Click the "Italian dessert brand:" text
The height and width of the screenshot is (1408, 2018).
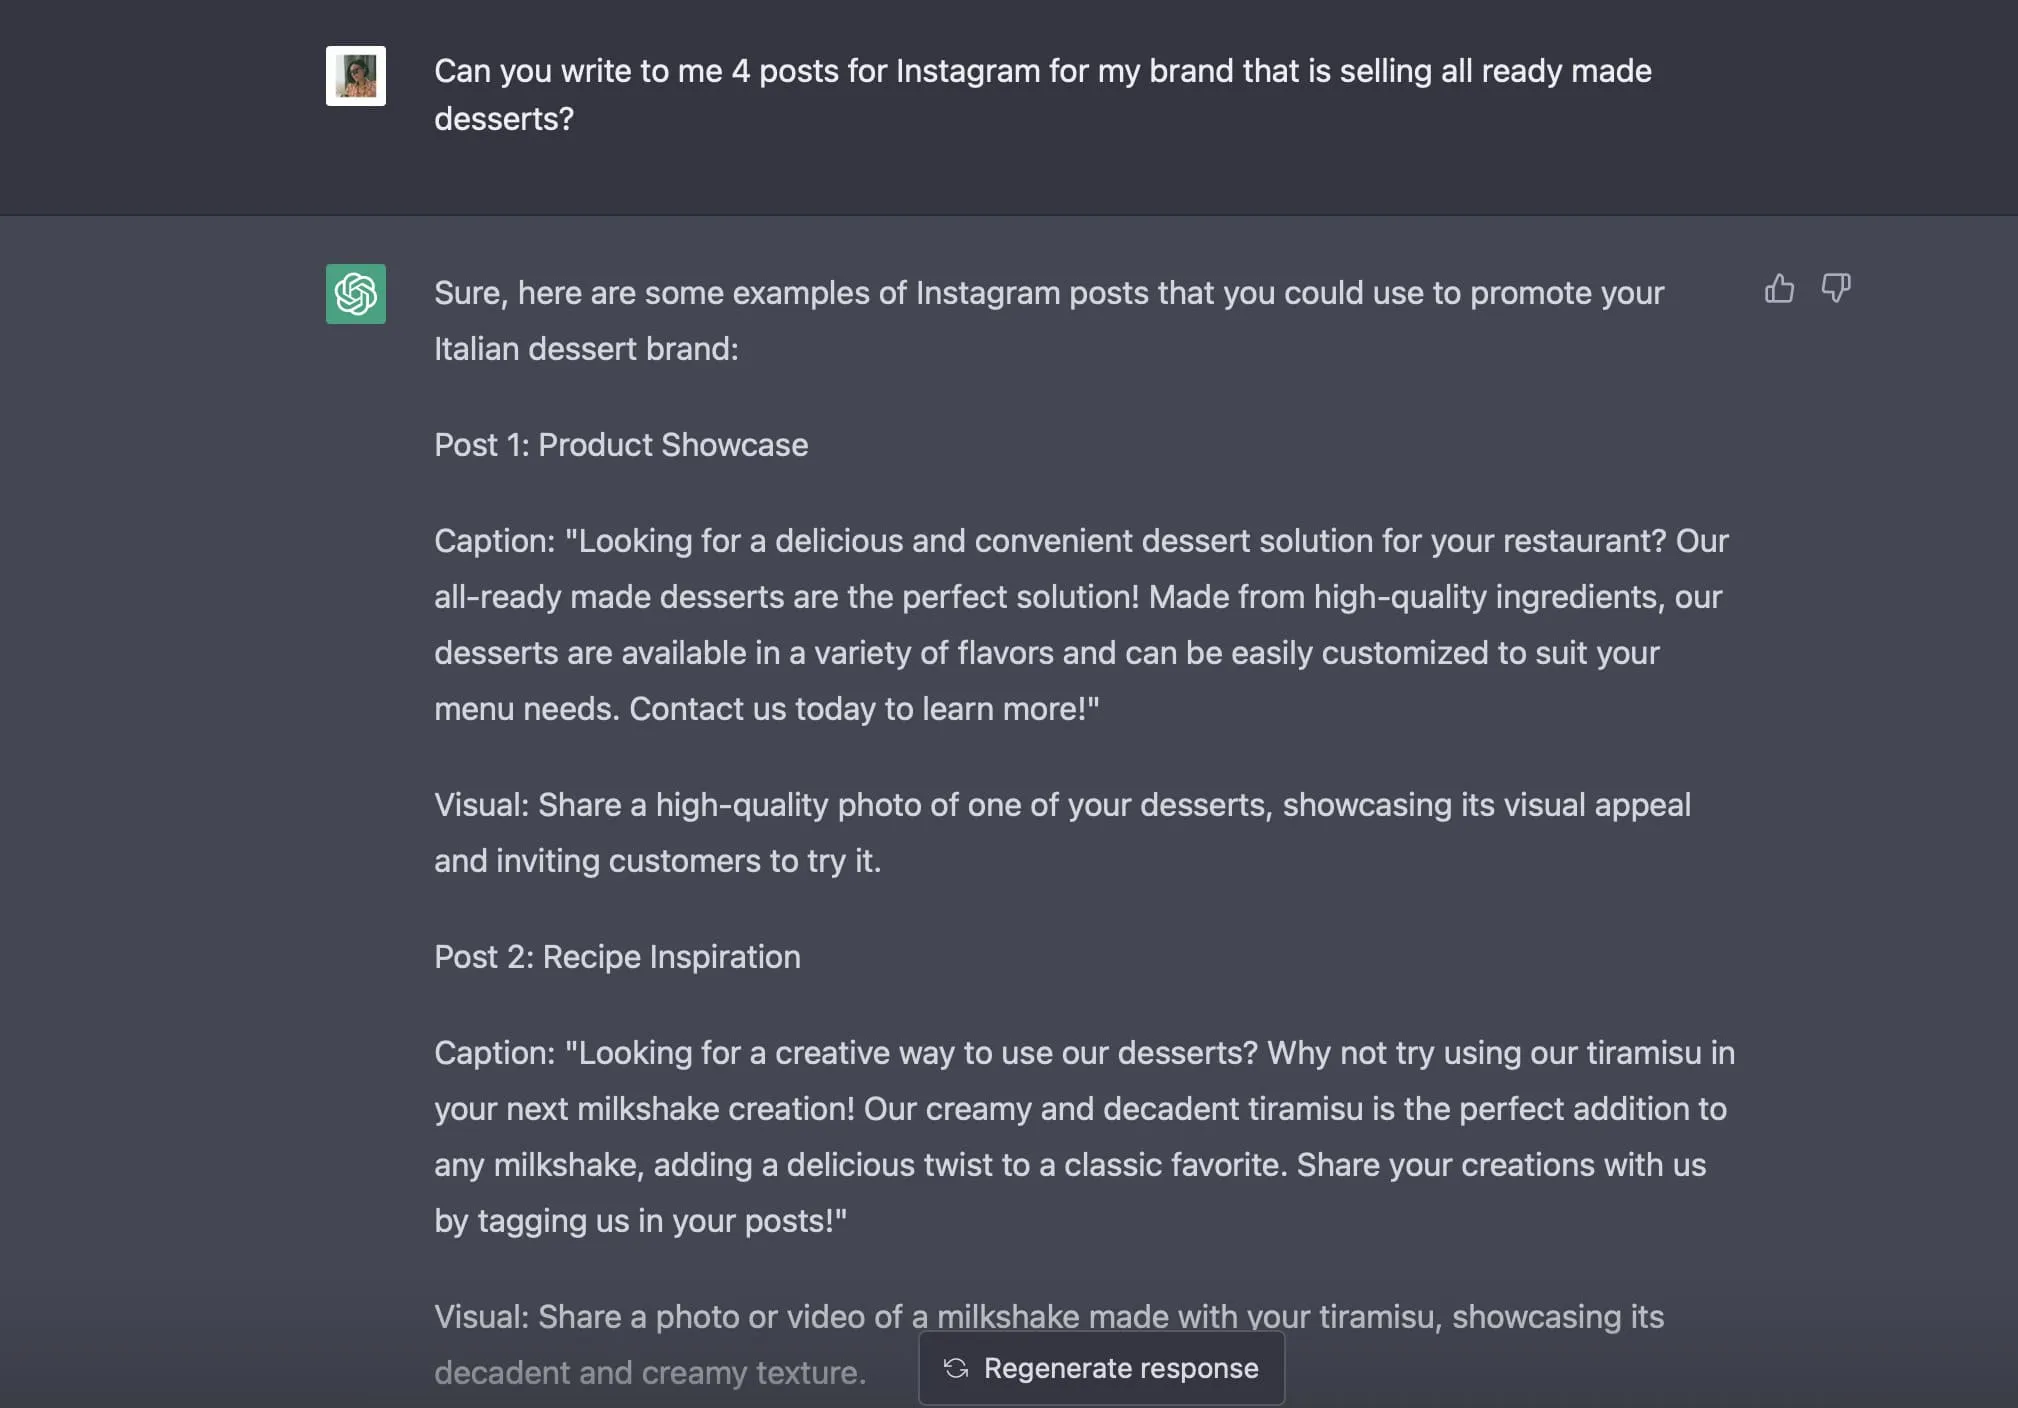click(x=586, y=349)
